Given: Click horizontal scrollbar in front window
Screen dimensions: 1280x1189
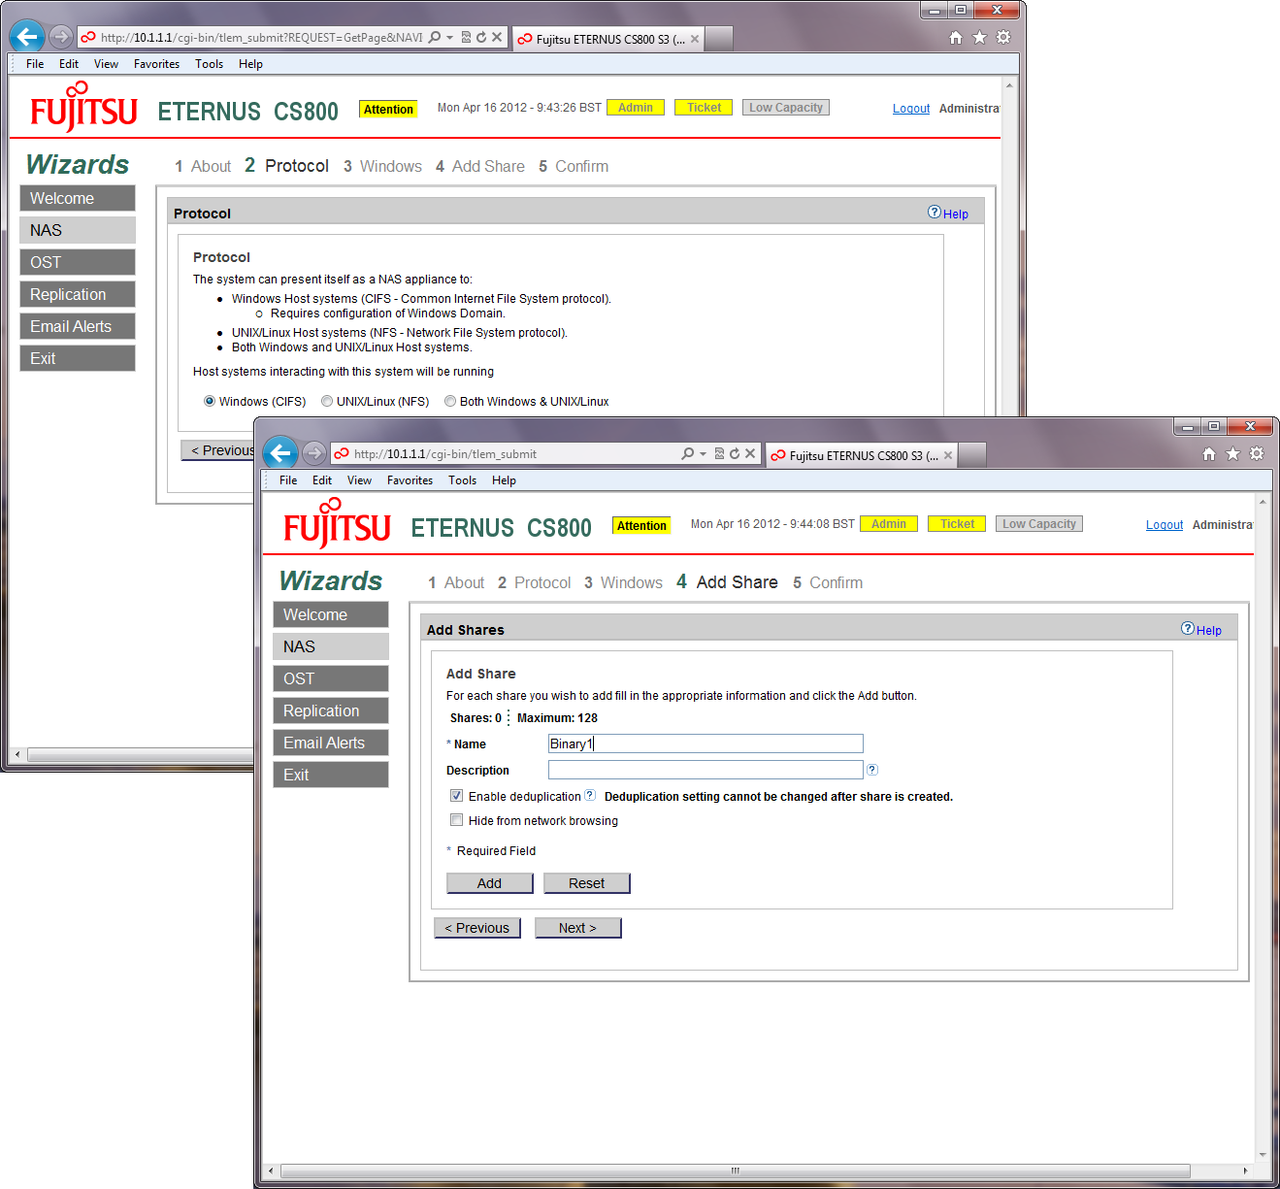Looking at the screenshot, I should click(x=735, y=1170).
